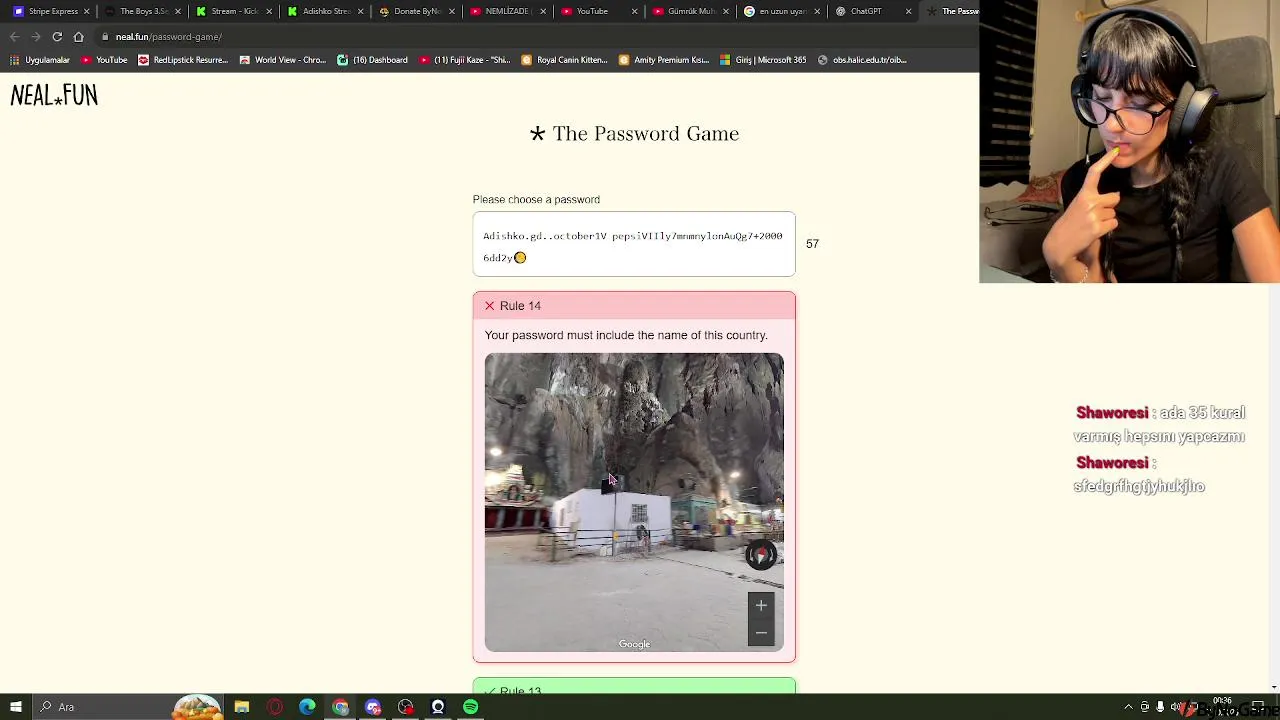
Task: Switch to The Boys browser tab
Action: pos(143,11)
